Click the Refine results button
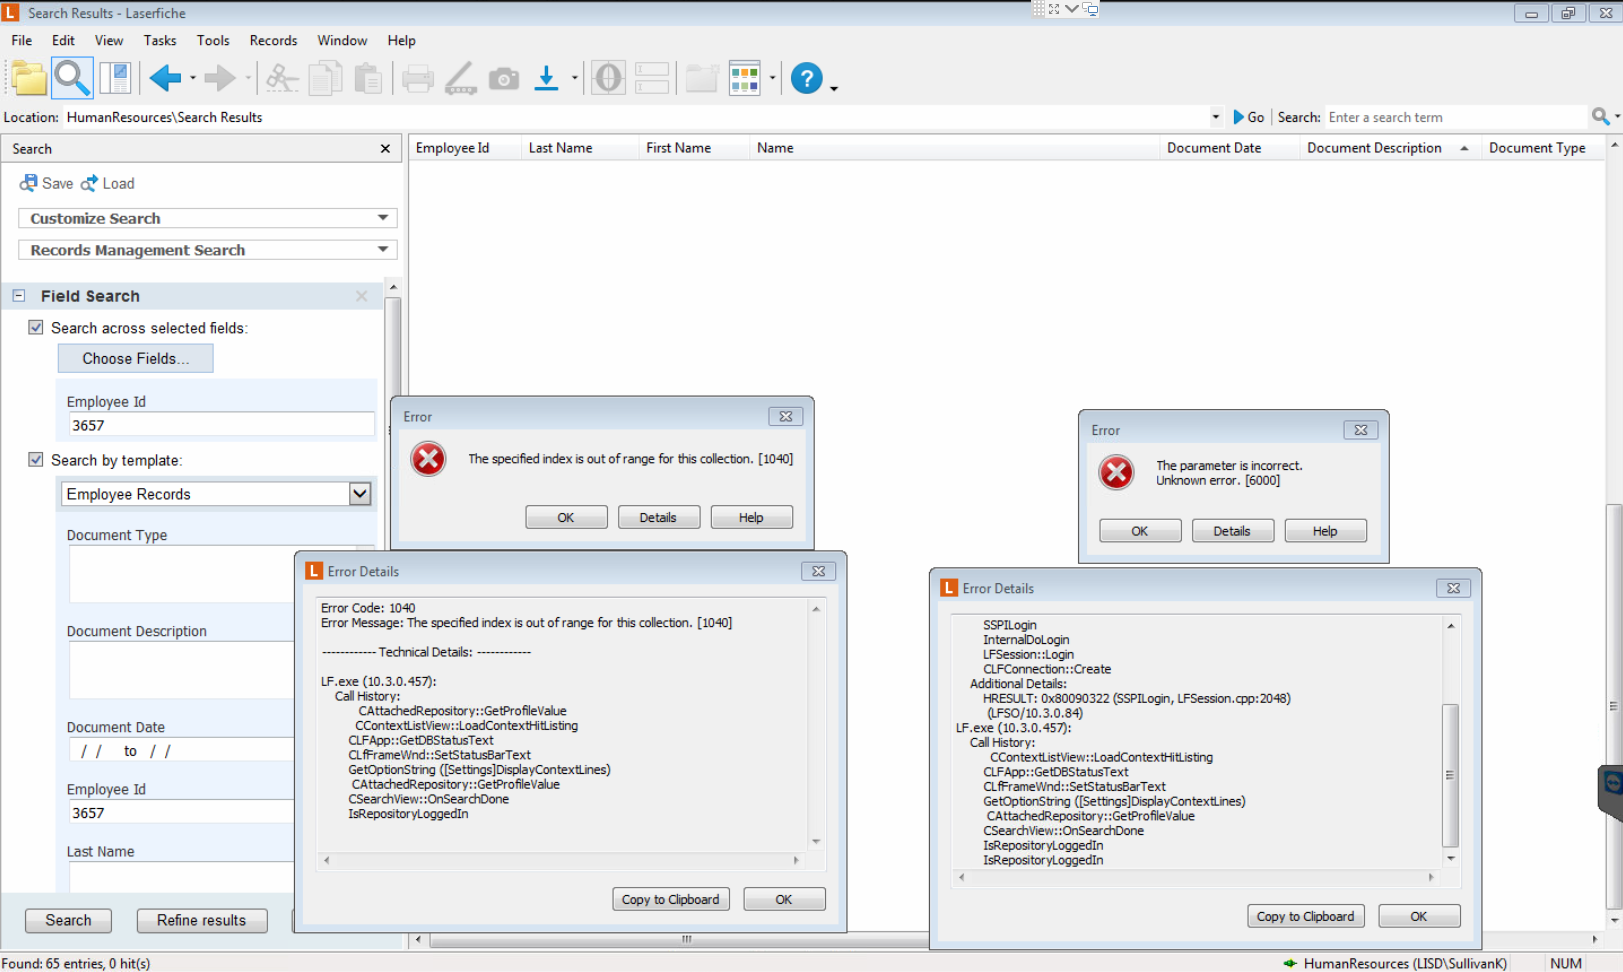This screenshot has height=972, width=1623. (x=201, y=920)
